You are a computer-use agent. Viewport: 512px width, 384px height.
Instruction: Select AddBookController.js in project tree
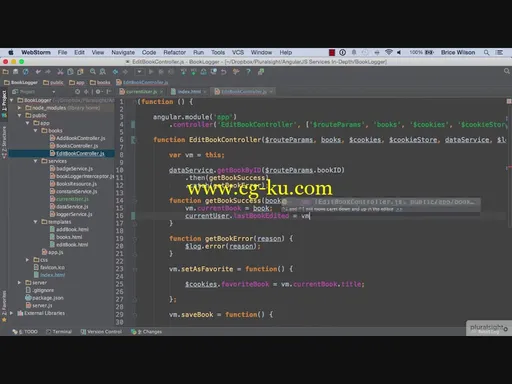(77, 138)
